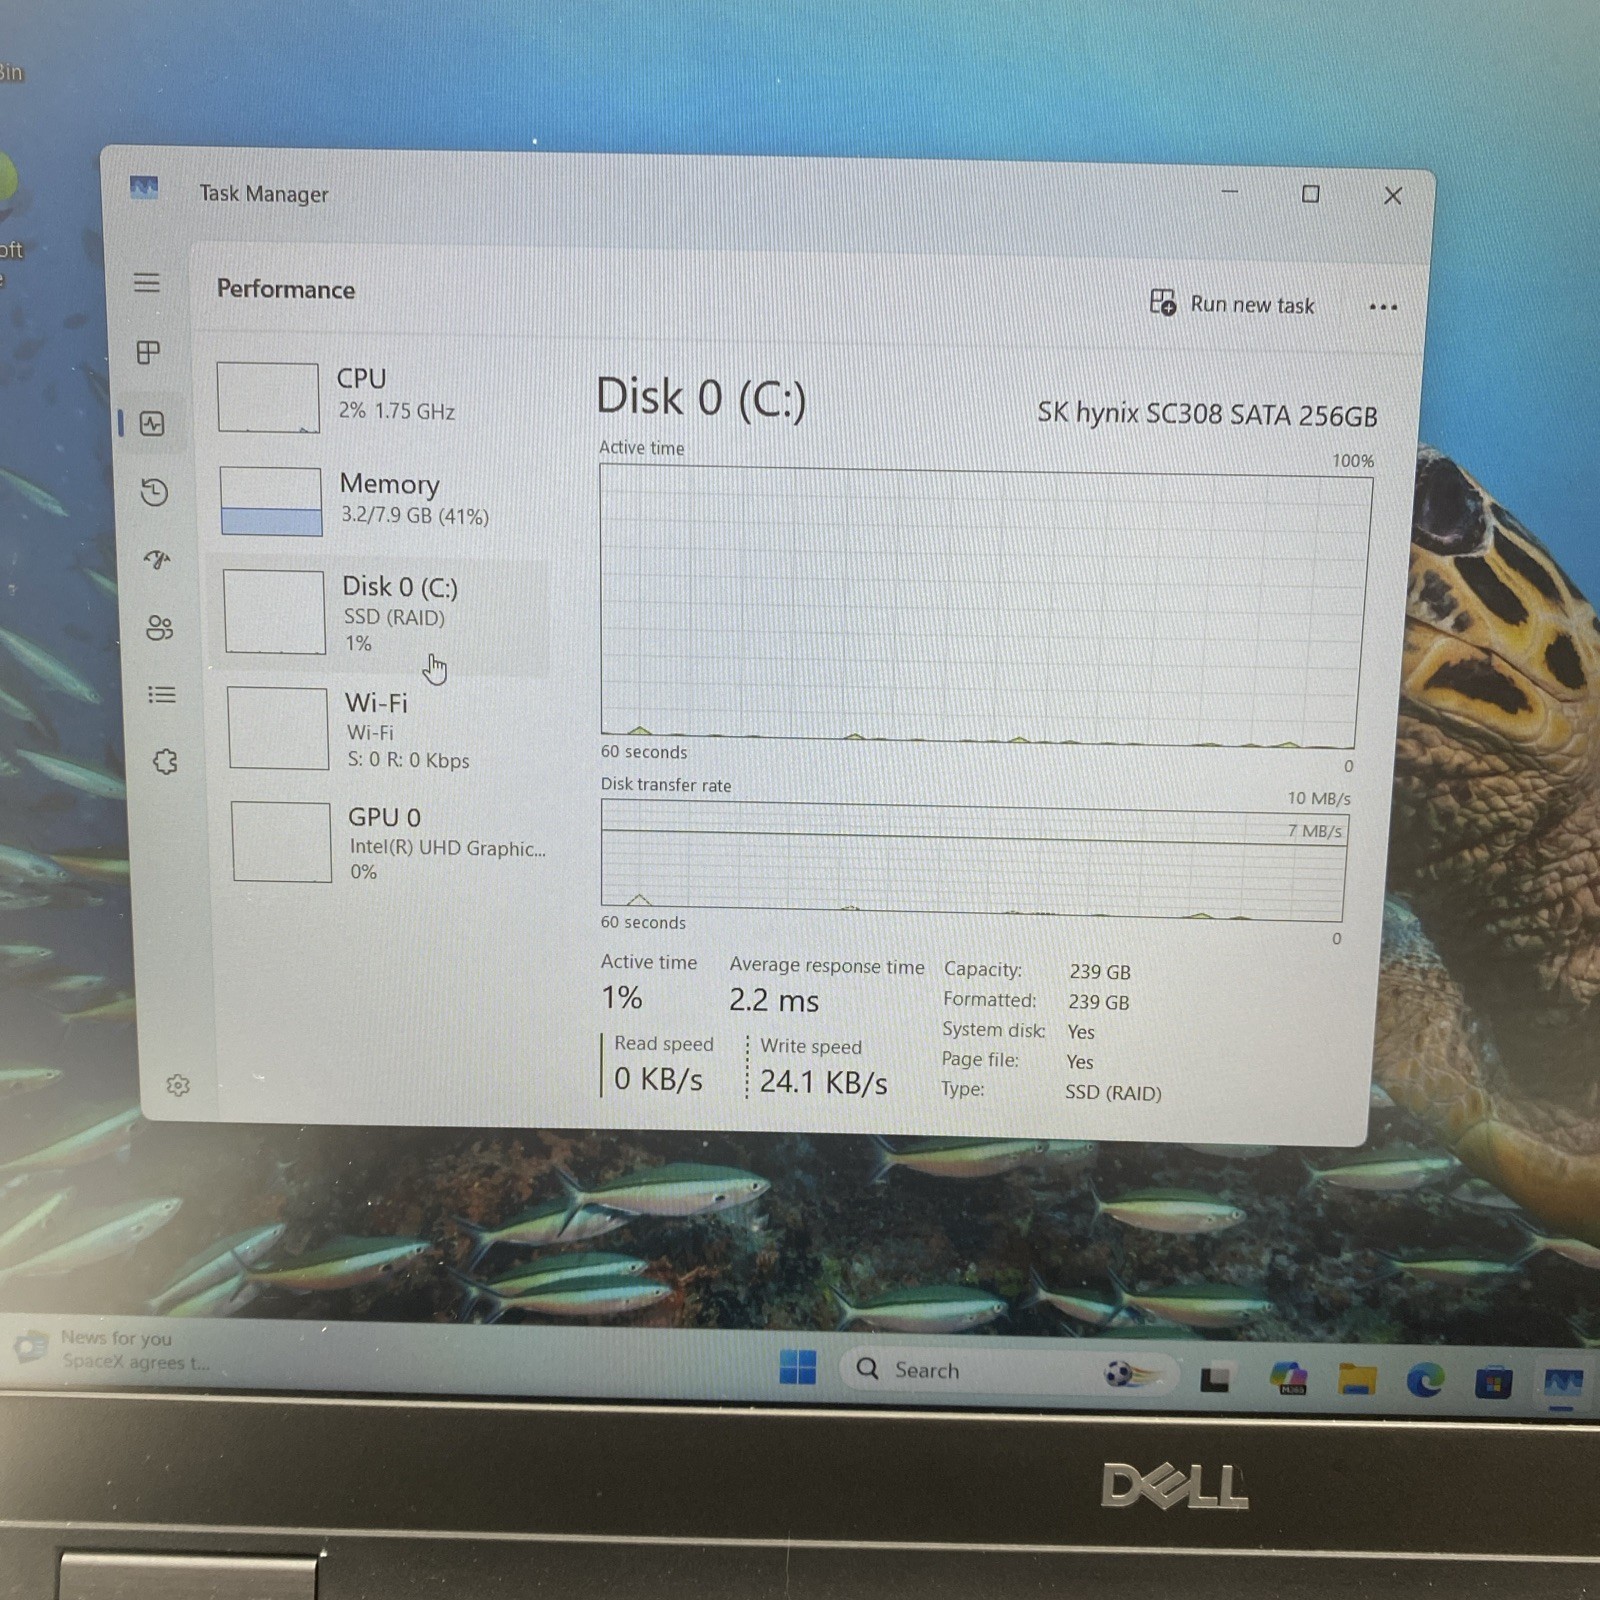1600x1600 pixels.
Task: Open Task View from the taskbar
Action: point(1215,1380)
